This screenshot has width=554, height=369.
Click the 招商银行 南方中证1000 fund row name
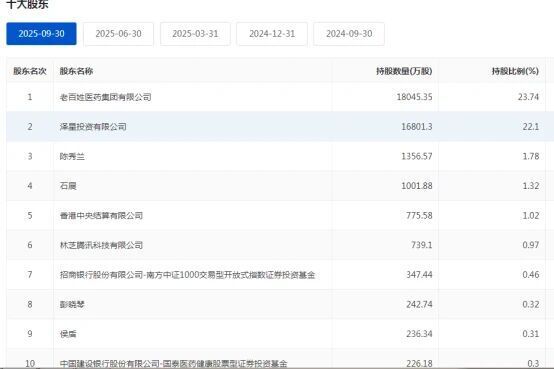point(188,275)
